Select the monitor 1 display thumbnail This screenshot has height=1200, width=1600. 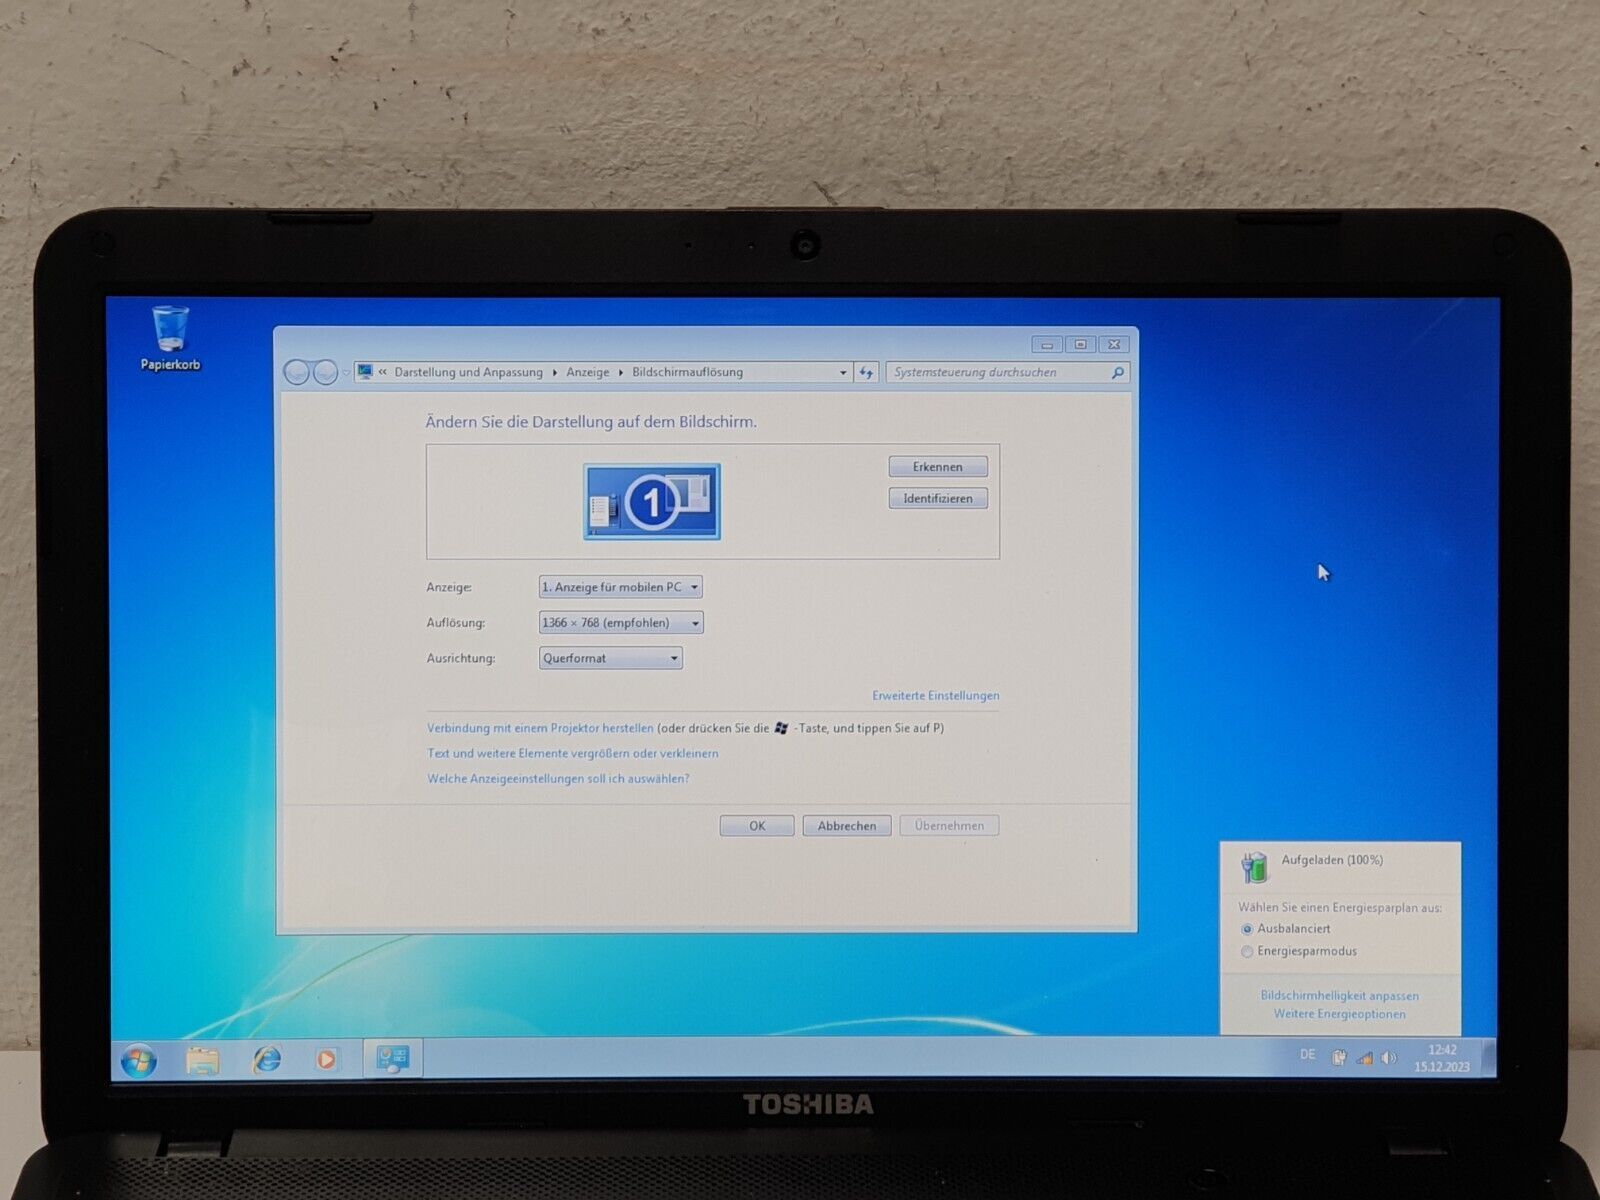[x=652, y=502]
